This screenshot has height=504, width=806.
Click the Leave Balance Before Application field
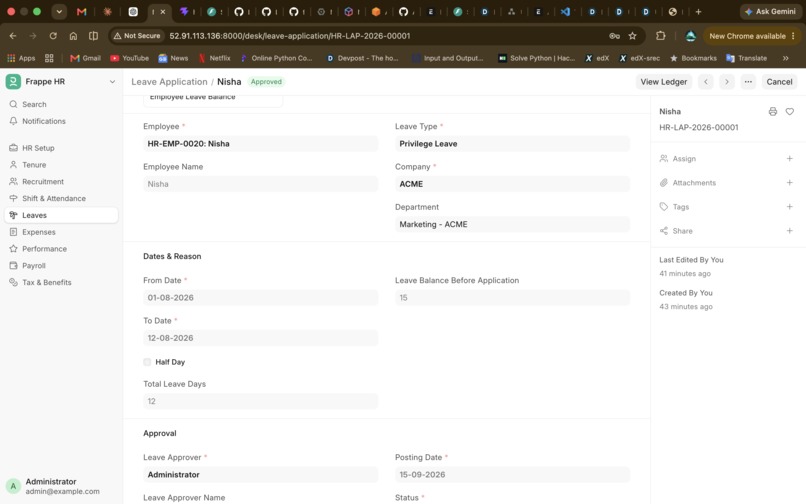pos(512,298)
